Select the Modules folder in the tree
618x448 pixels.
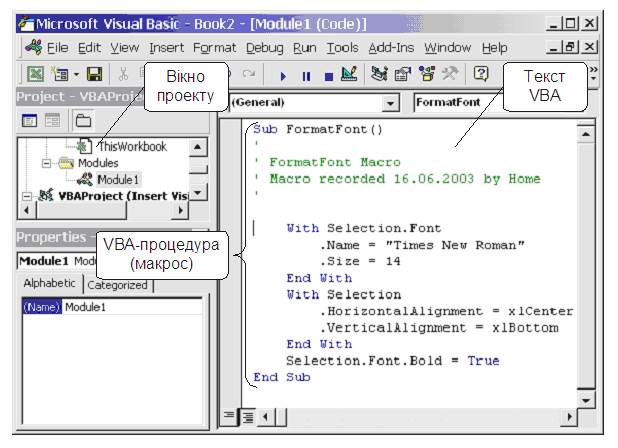point(98,163)
